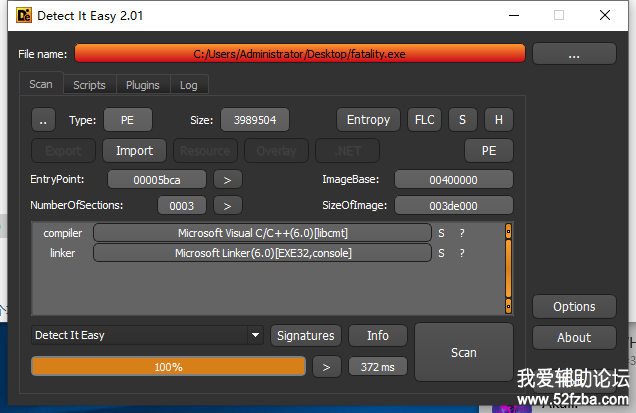Start the file scan with Scan button
The image size is (636, 413).
tap(464, 352)
